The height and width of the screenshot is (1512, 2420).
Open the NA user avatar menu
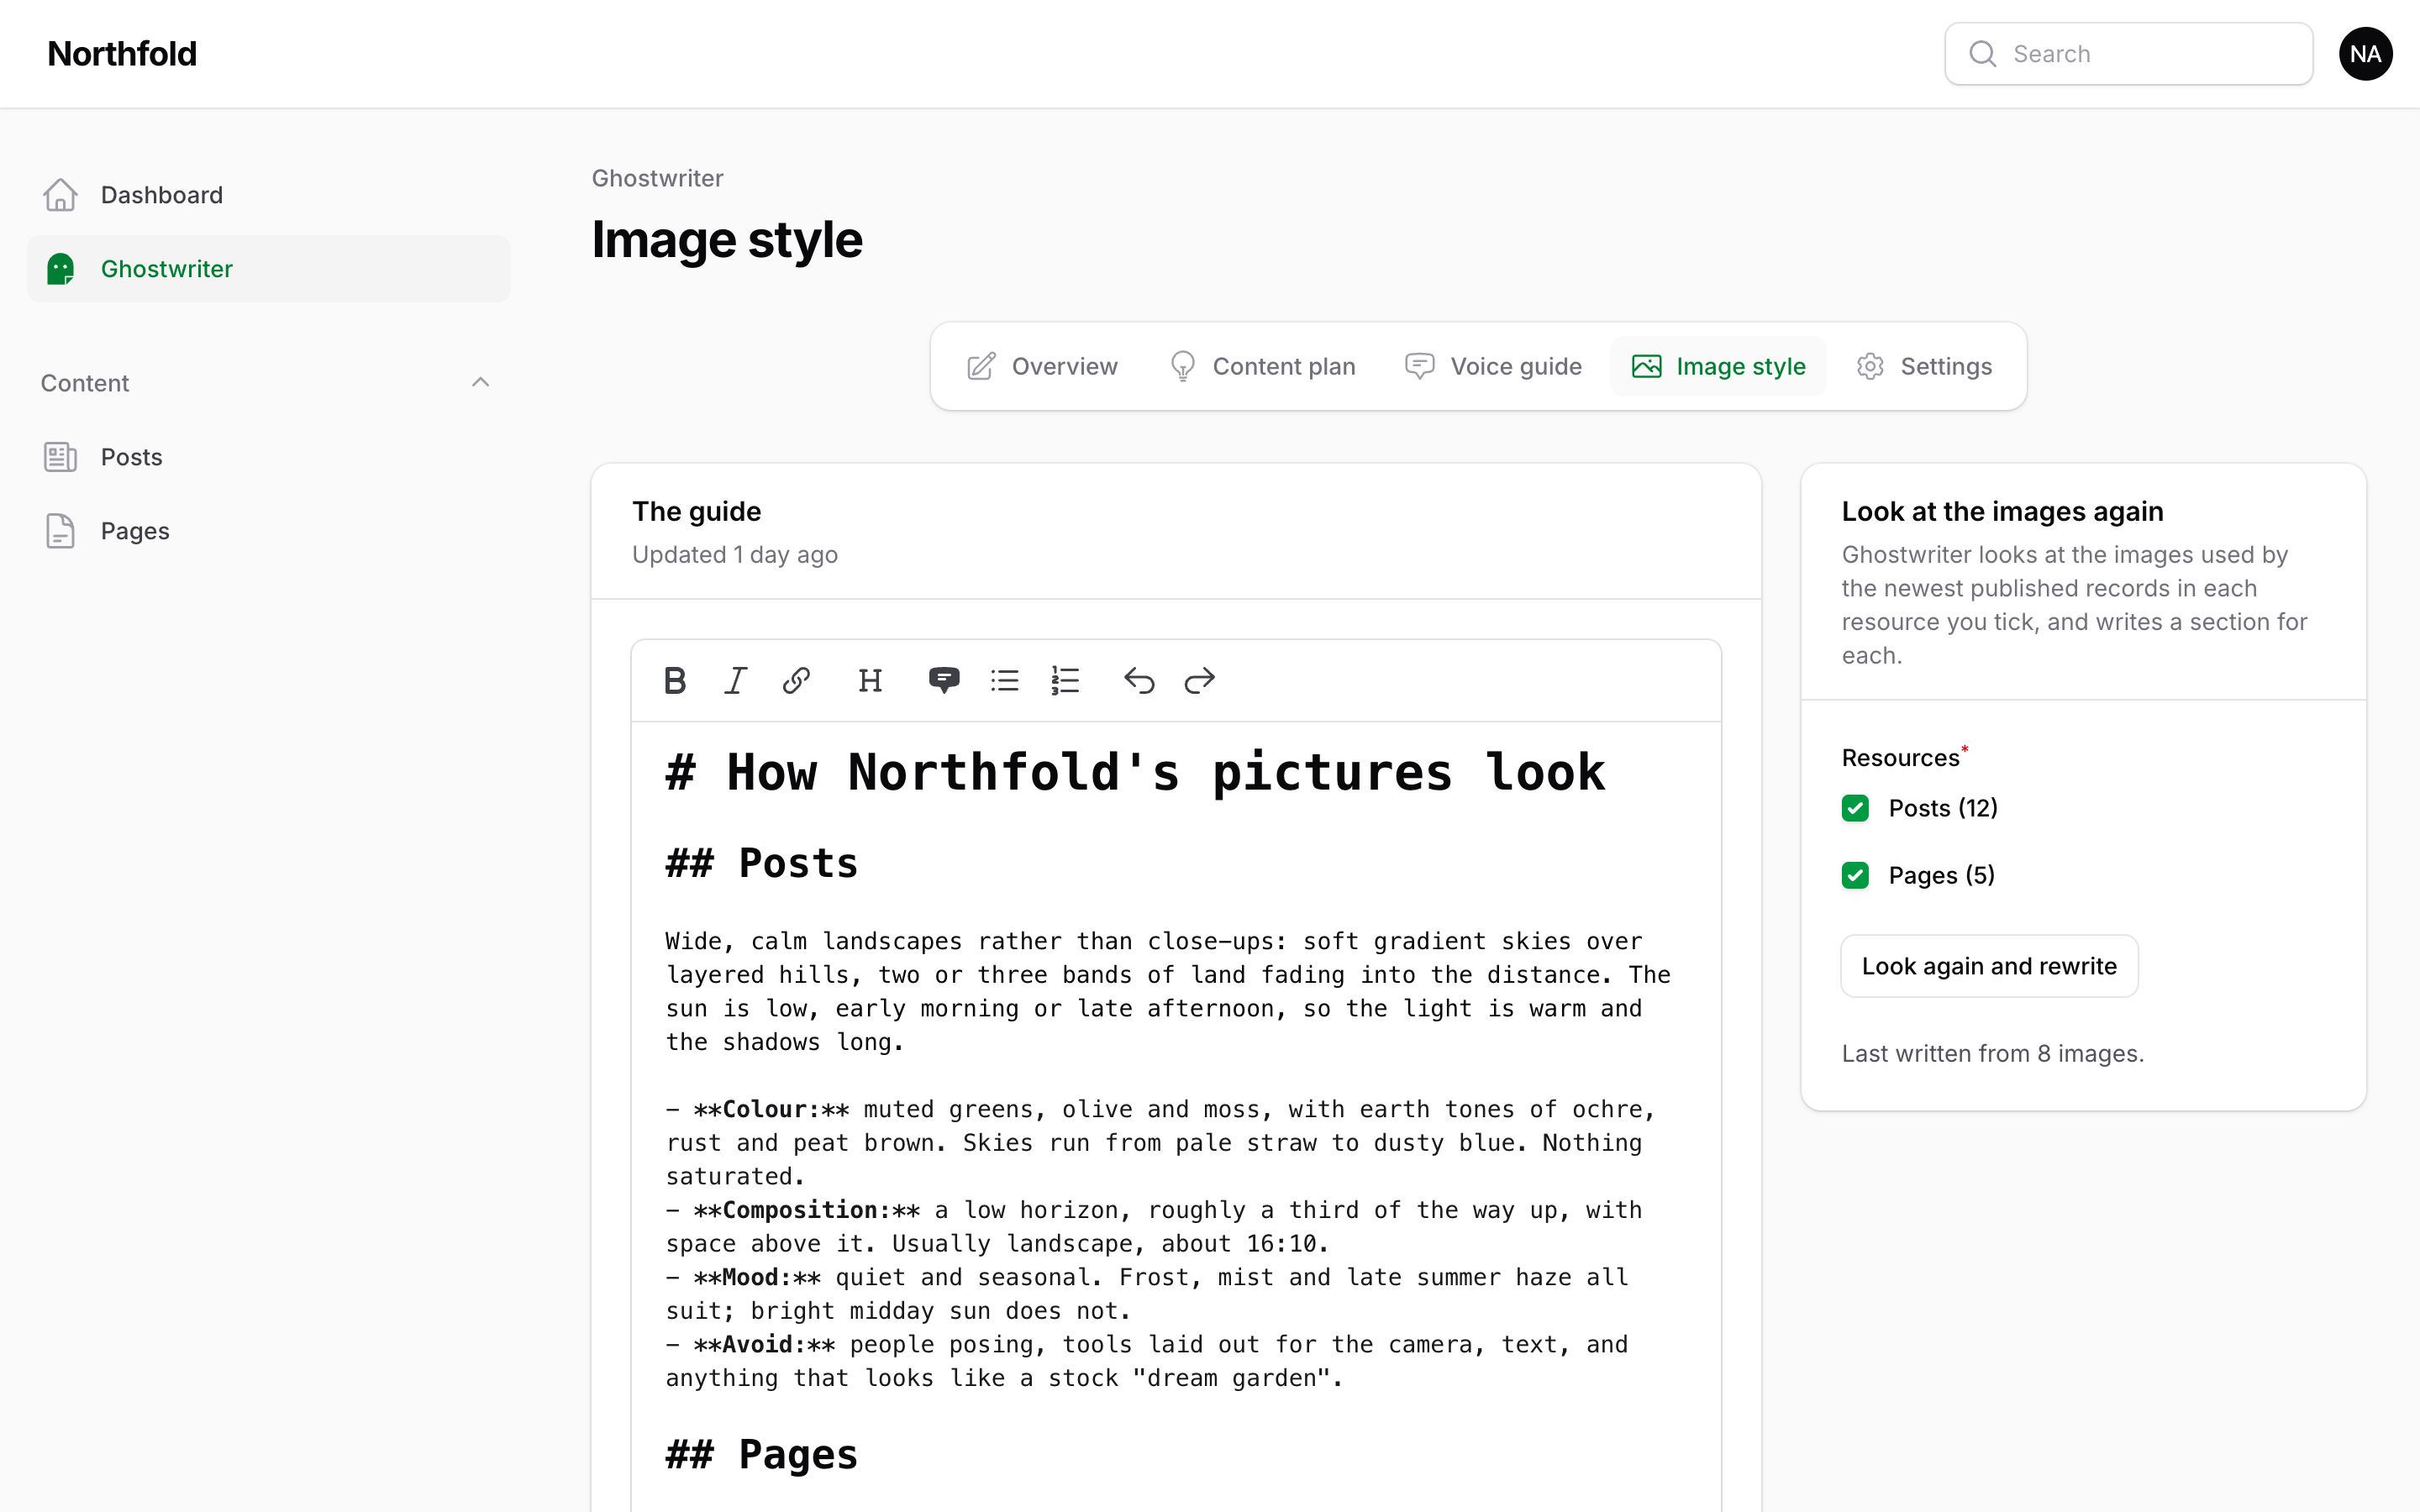(2365, 54)
